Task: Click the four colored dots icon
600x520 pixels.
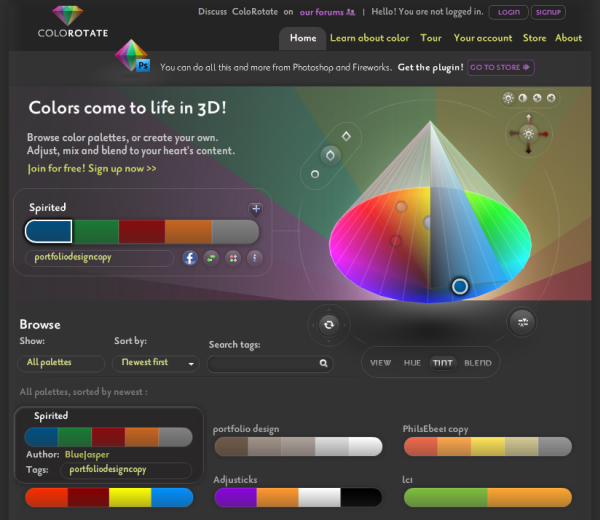Action: [233, 258]
